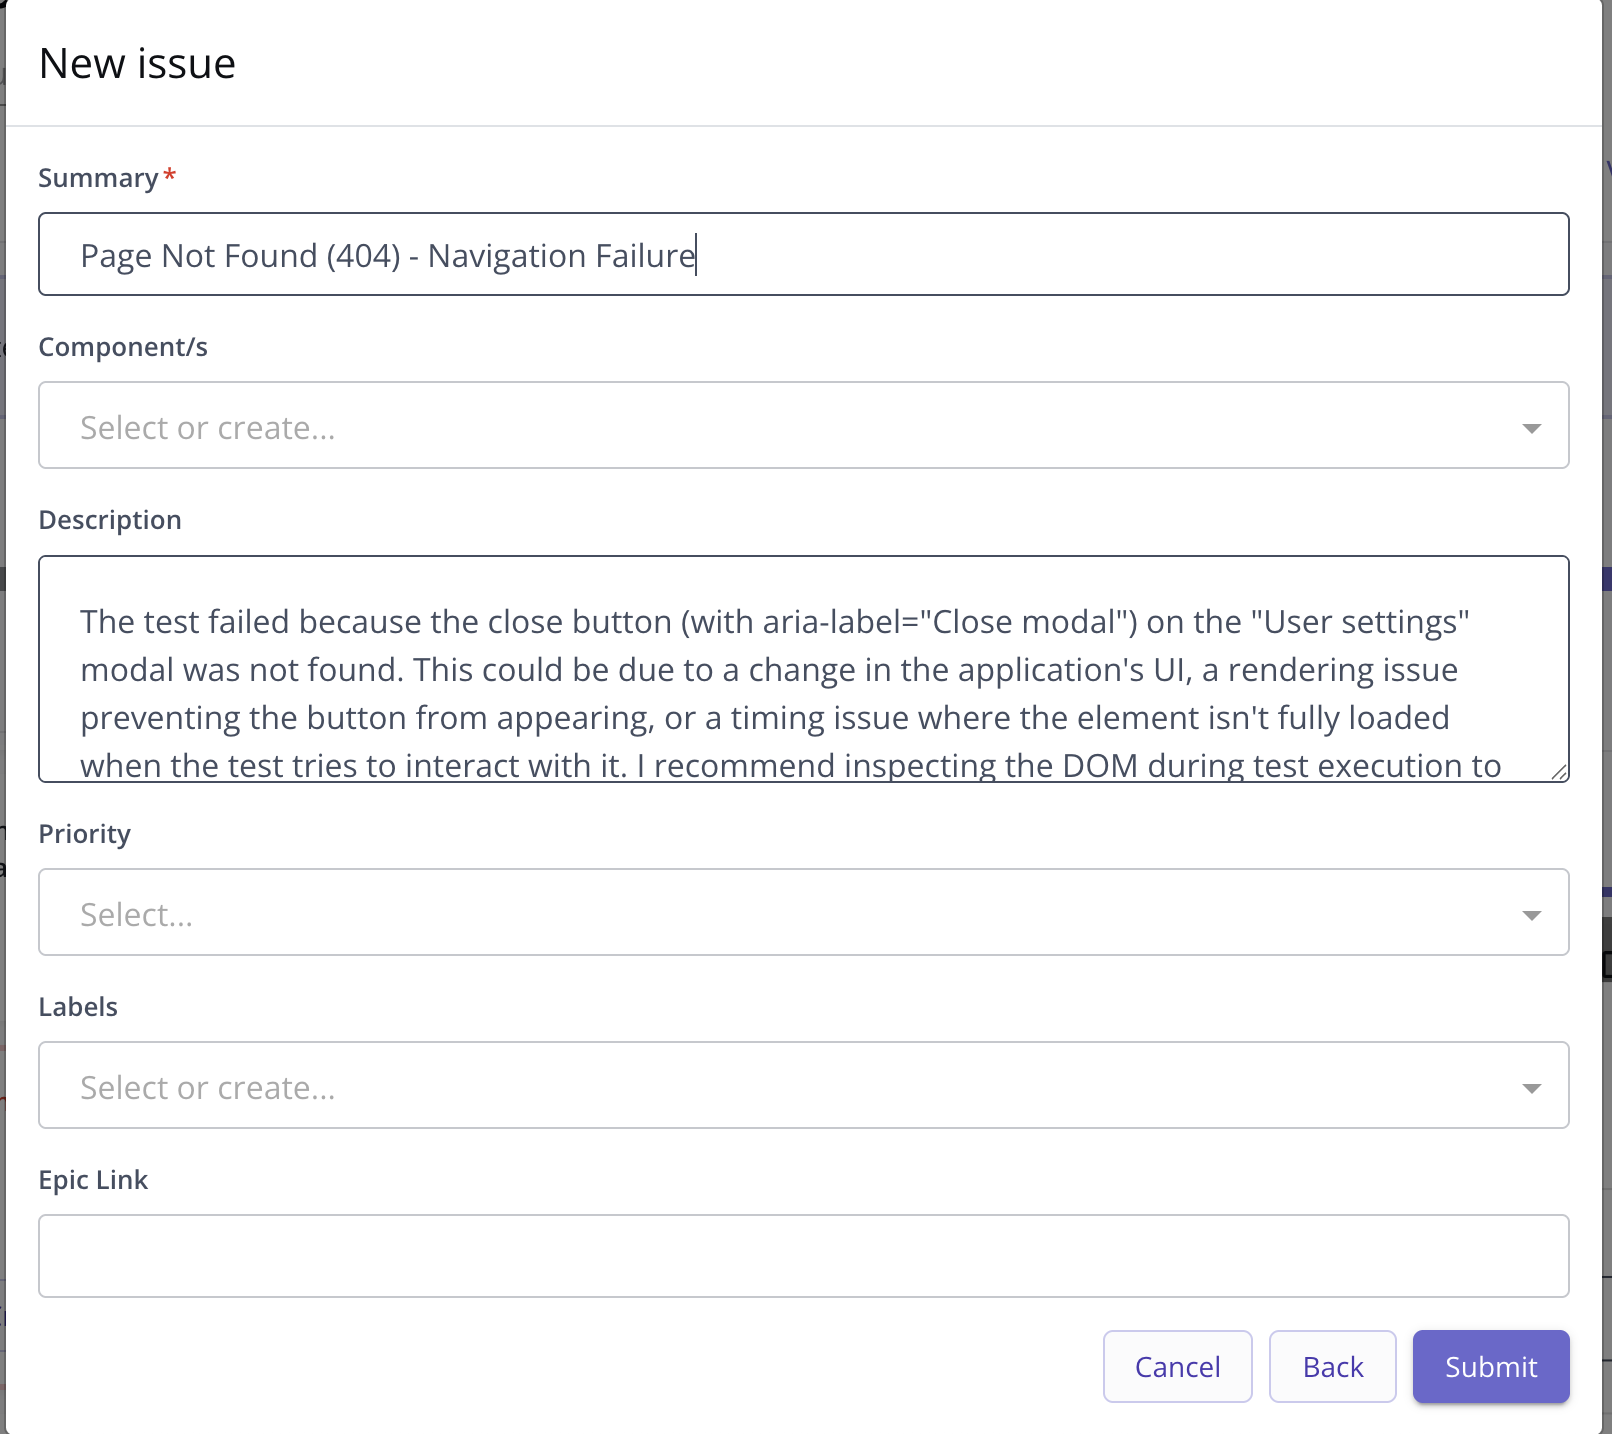1612x1434 pixels.
Task: Click the Component/s dropdown arrow icon
Action: pyautogui.click(x=1530, y=428)
